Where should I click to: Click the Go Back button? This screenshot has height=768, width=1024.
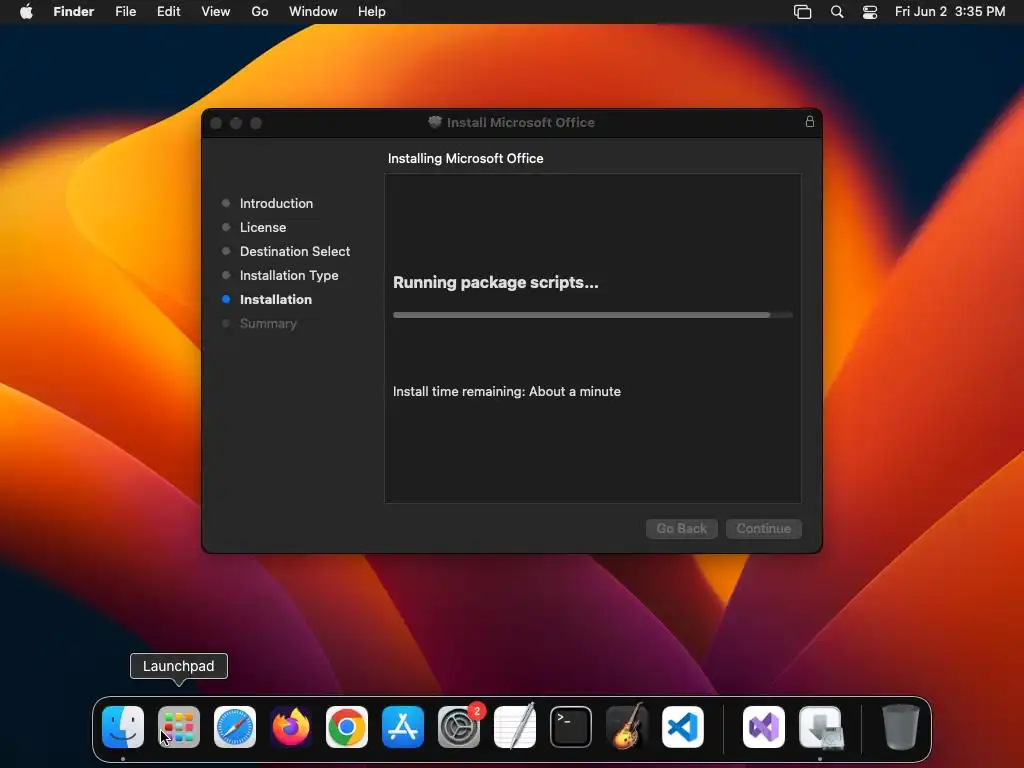[682, 528]
